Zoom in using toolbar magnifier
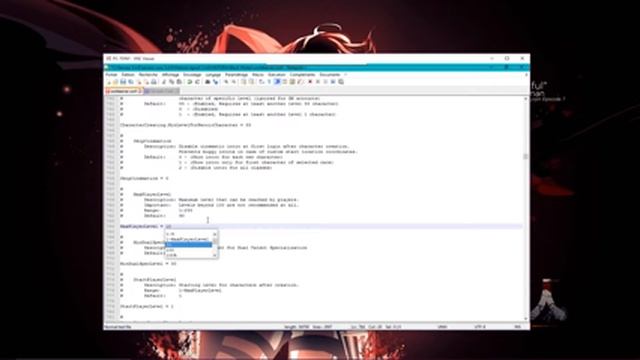 click(x=226, y=82)
